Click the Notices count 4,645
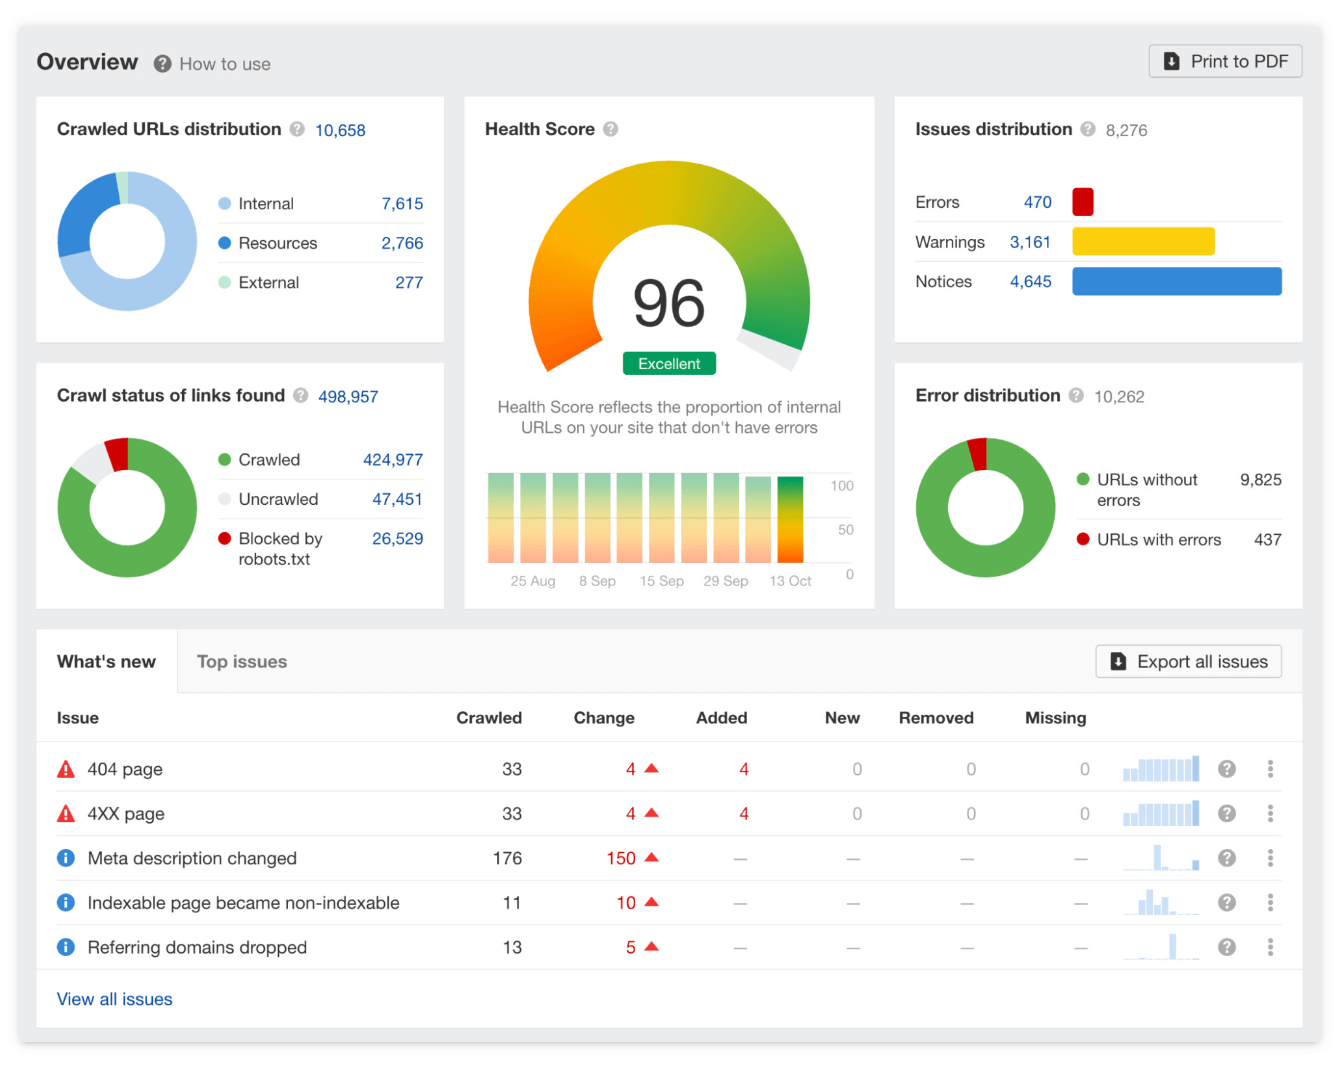The width and height of the screenshot is (1334, 1066). [x=1030, y=282]
